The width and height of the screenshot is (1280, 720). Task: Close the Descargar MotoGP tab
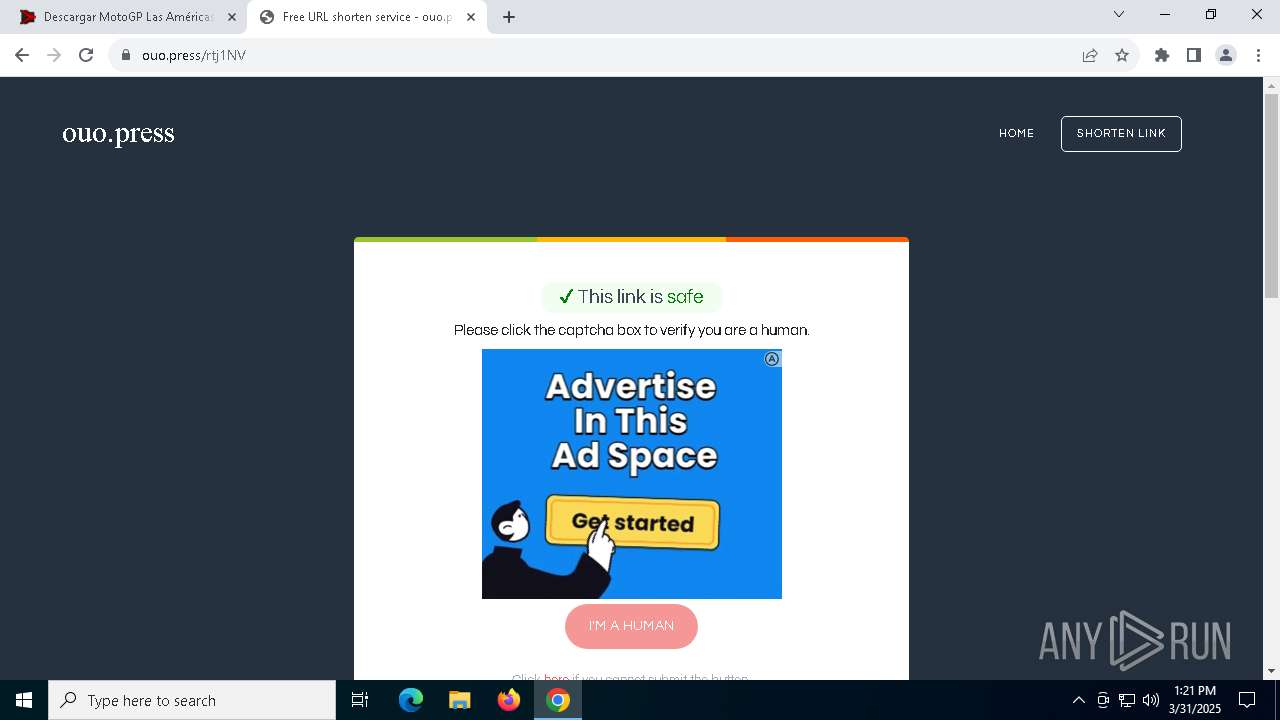click(232, 17)
